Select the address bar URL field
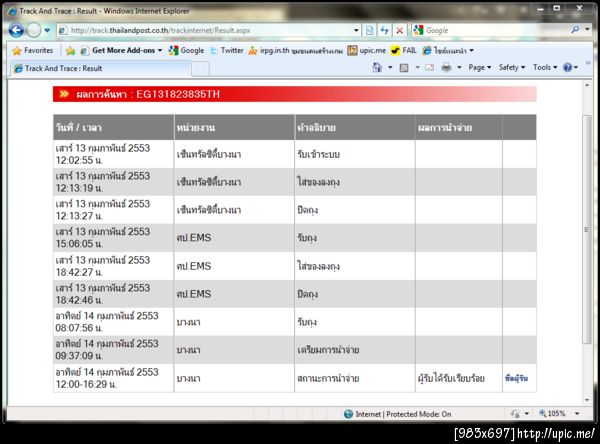 pyautogui.click(x=205, y=30)
